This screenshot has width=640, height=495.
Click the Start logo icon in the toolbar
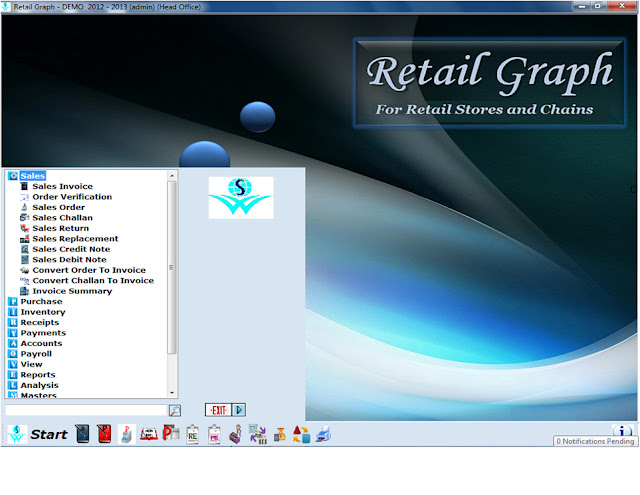[x=17, y=434]
